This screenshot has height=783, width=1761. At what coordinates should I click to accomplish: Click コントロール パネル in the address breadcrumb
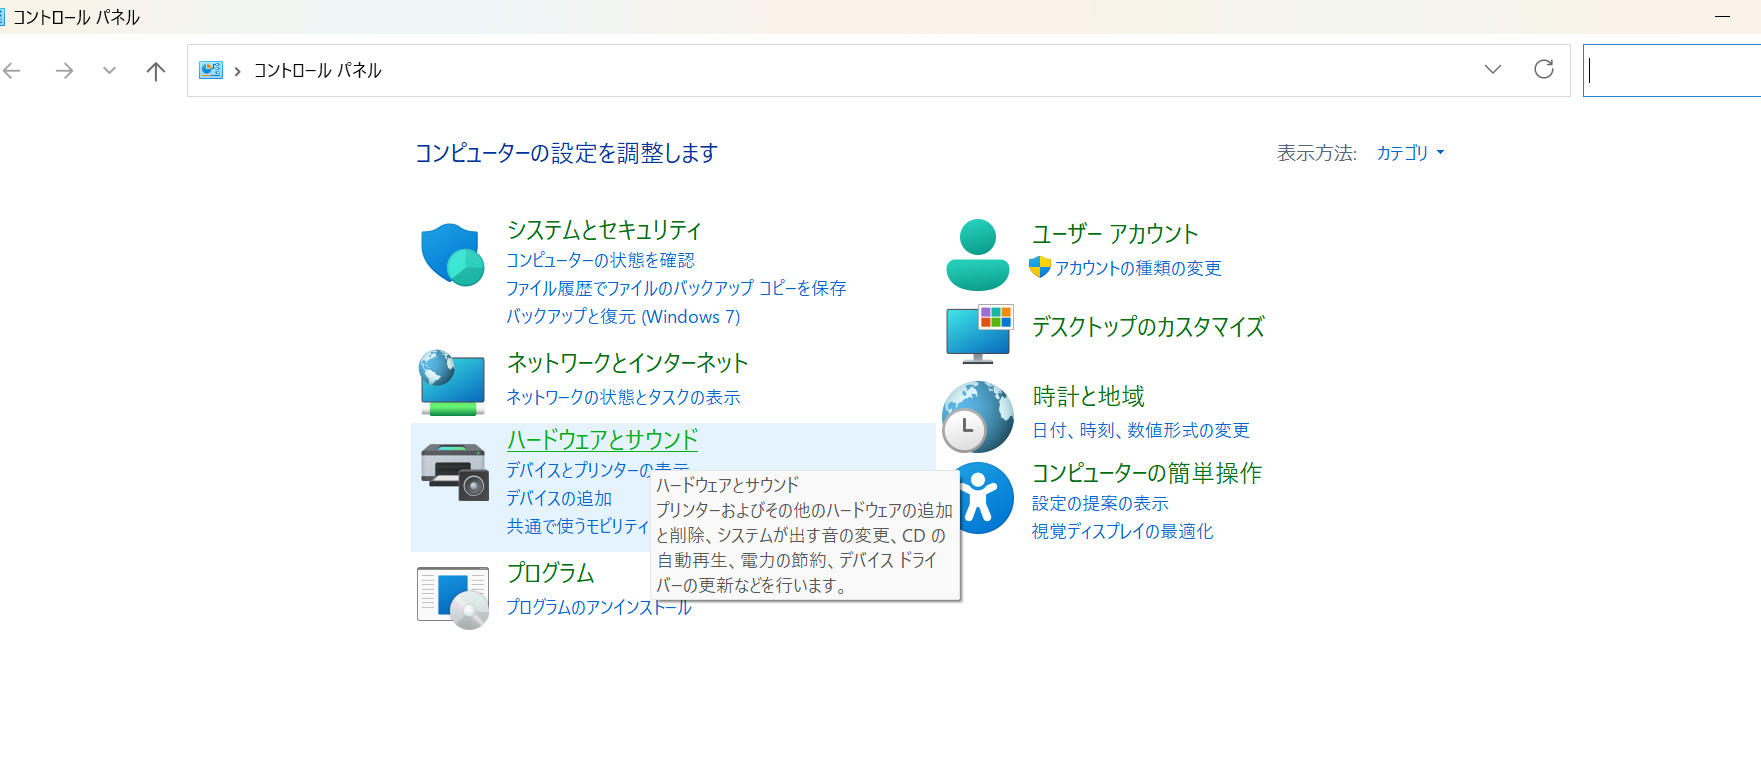(317, 70)
